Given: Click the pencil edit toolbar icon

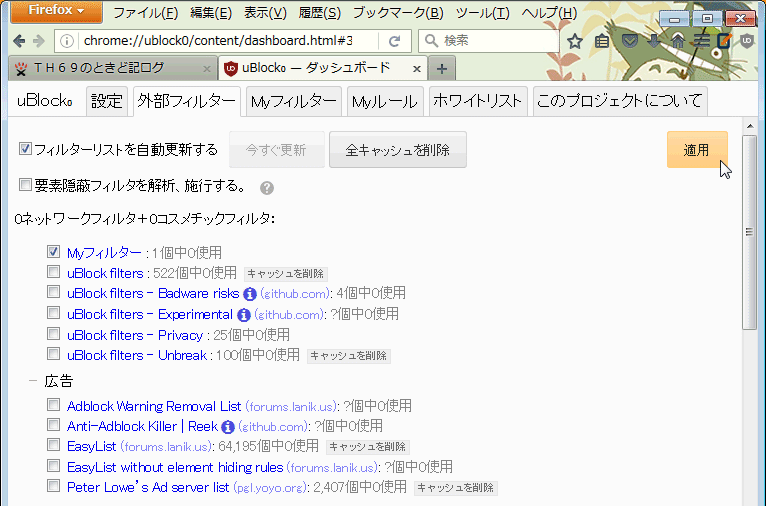Looking at the screenshot, I should tap(724, 41).
